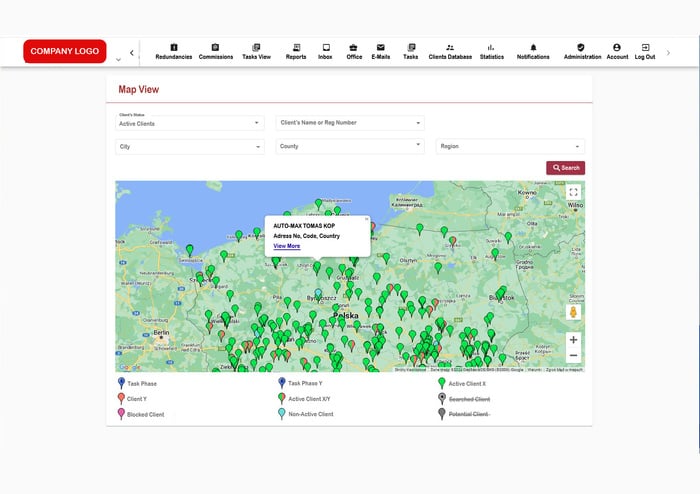Expand the Client's Status dropdown
This screenshot has width=700, height=494.
click(190, 124)
